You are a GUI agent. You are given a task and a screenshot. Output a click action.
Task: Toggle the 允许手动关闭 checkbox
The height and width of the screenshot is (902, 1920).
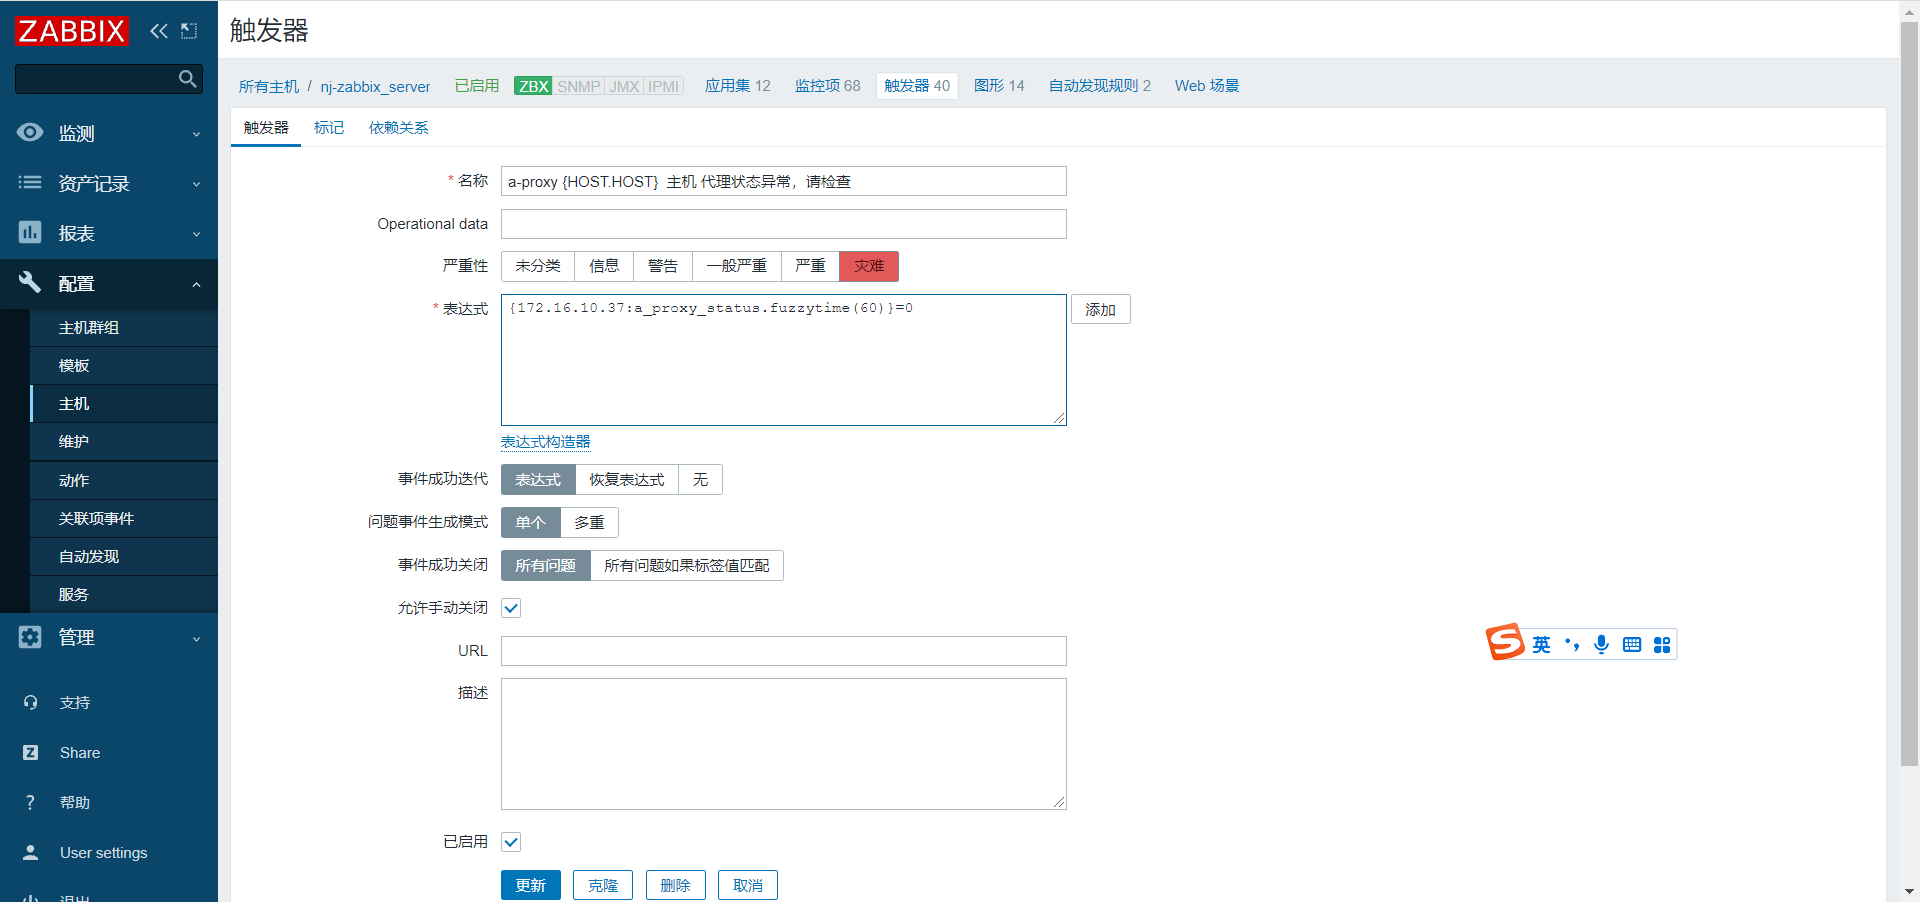pos(511,608)
